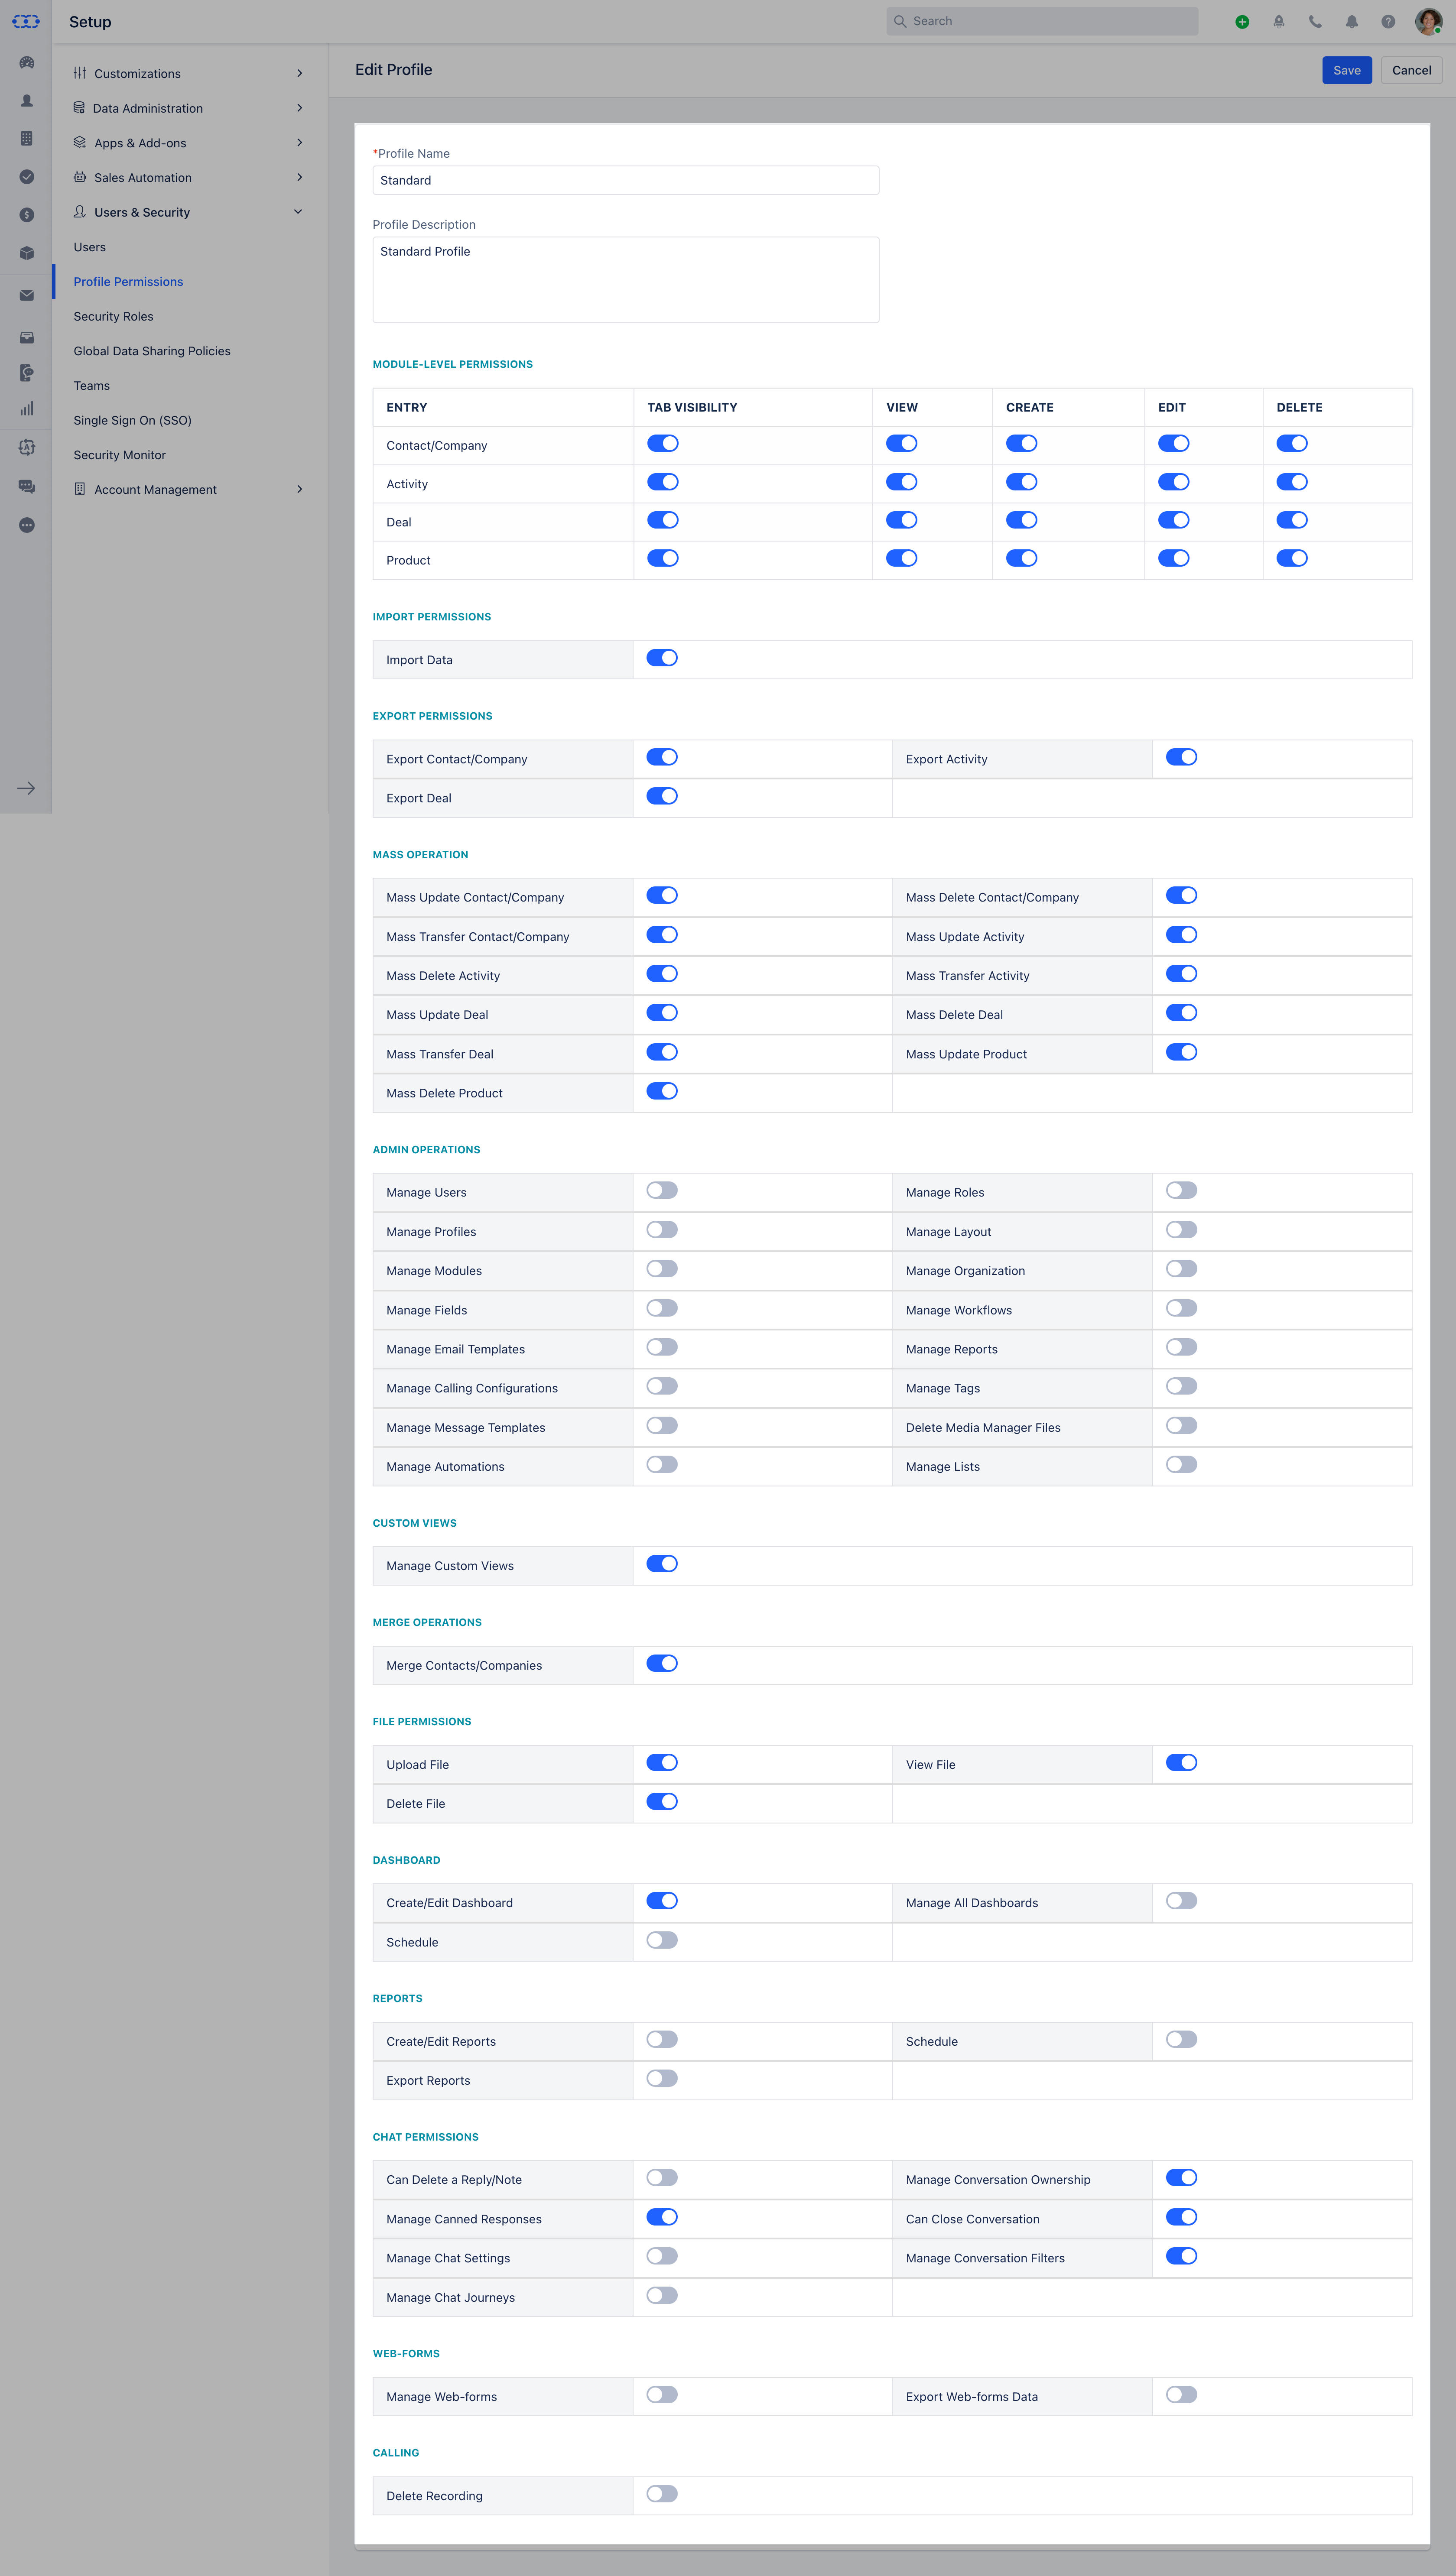Open Teams settings page
Viewport: 1456px width, 2576px height.
click(91, 386)
